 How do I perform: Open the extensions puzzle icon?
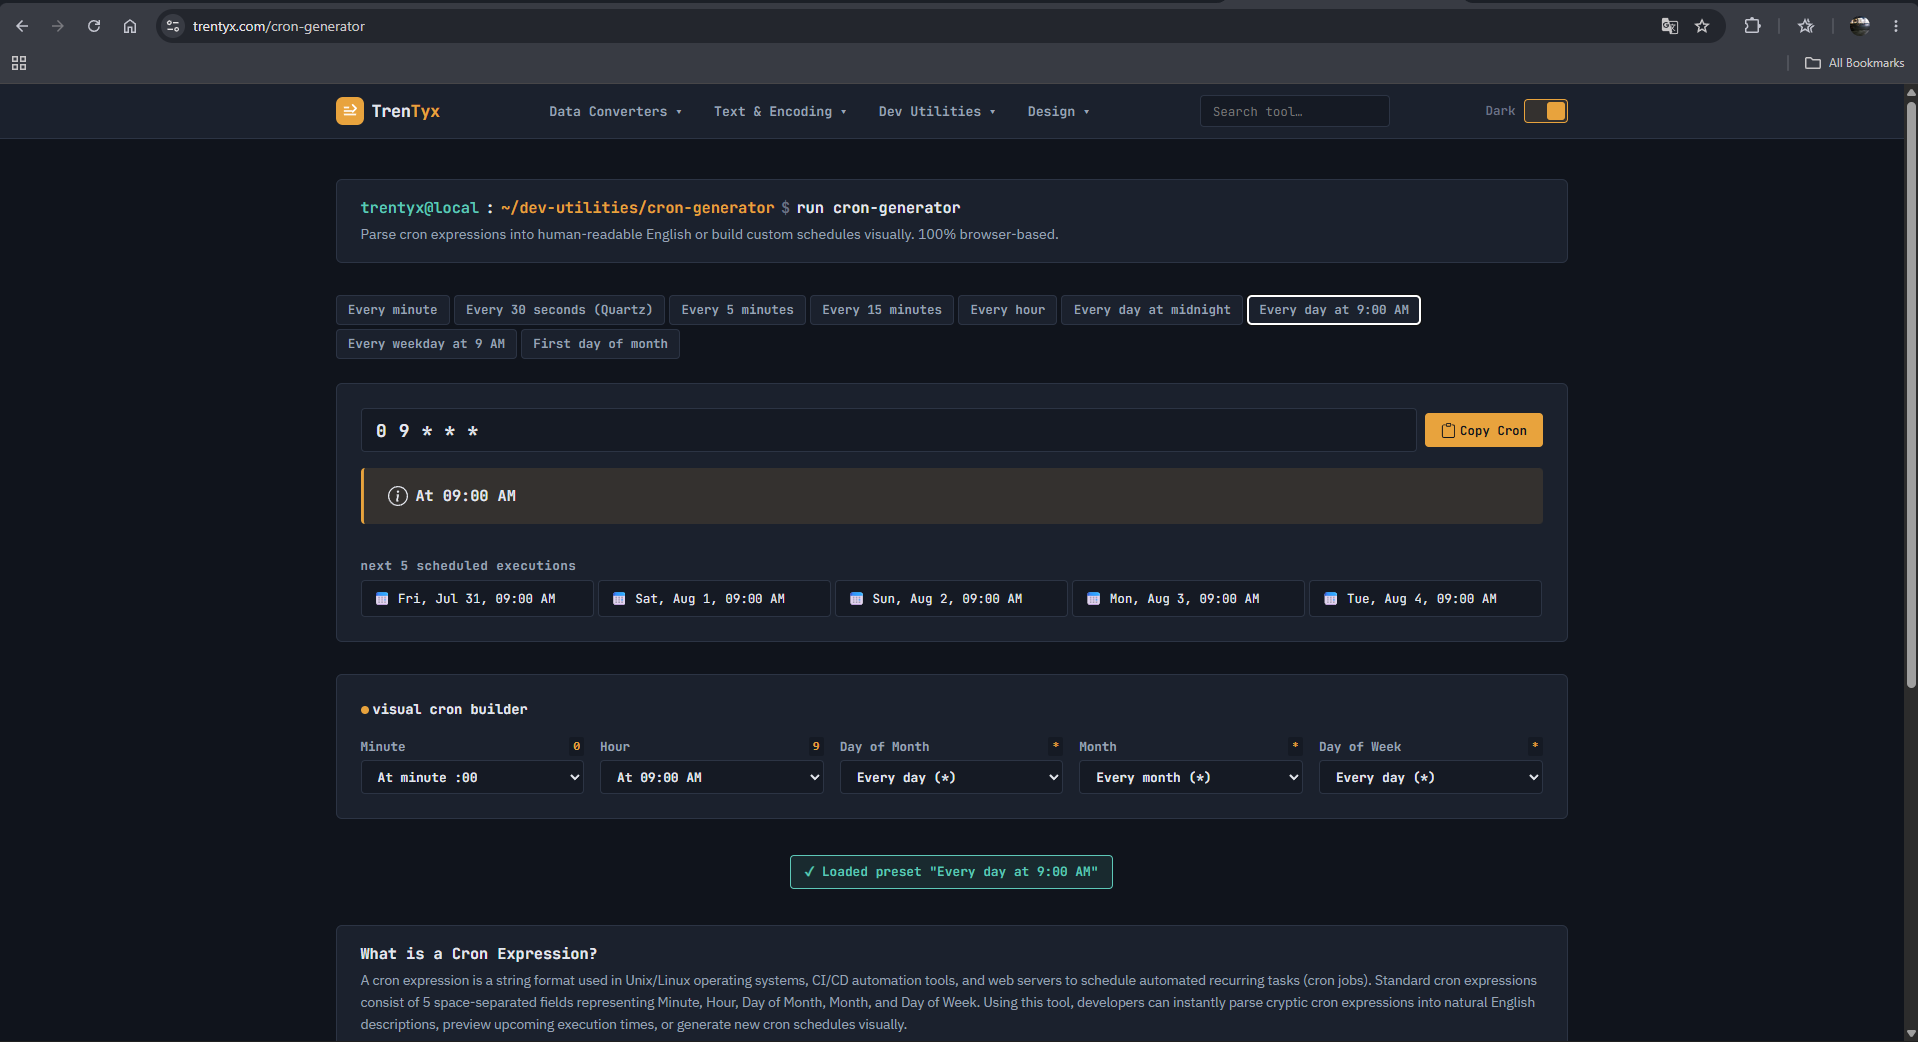[x=1752, y=26]
